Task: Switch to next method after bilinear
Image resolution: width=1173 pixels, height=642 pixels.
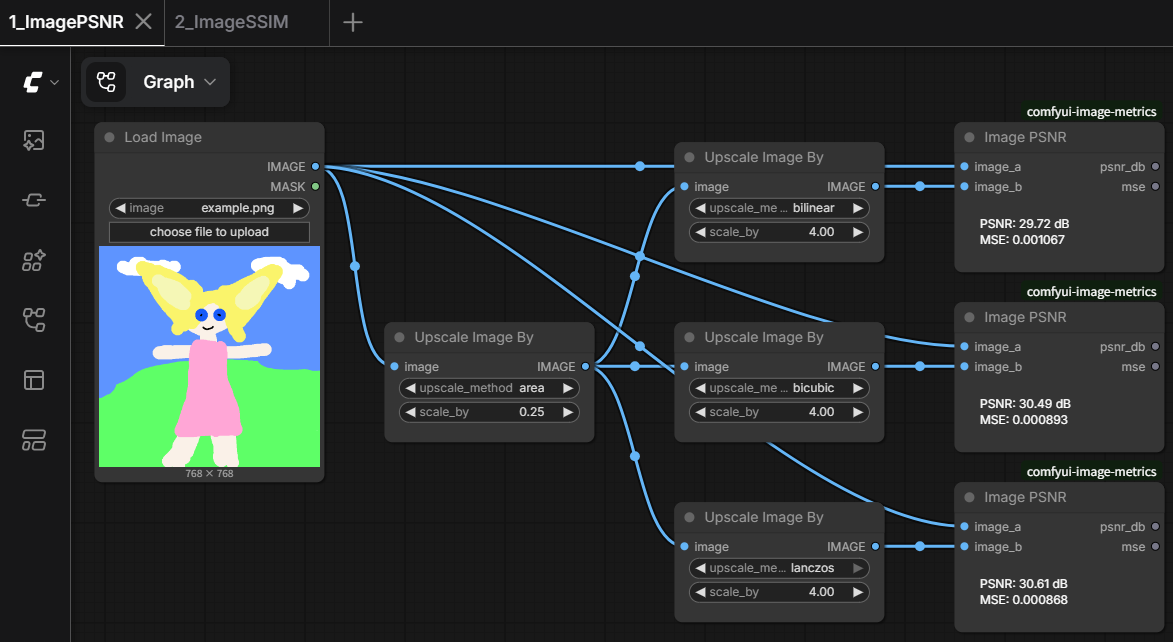Action: (x=858, y=208)
